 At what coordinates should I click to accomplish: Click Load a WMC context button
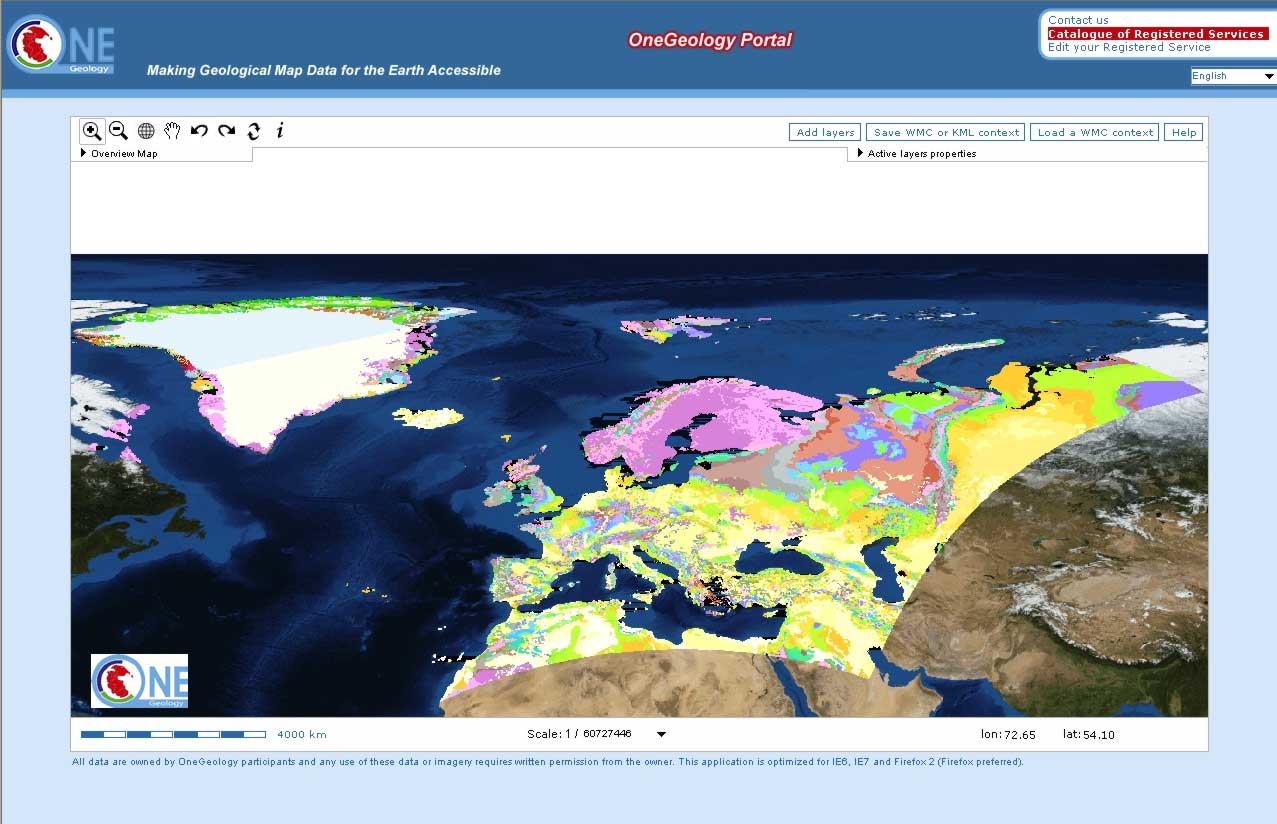click(1095, 132)
